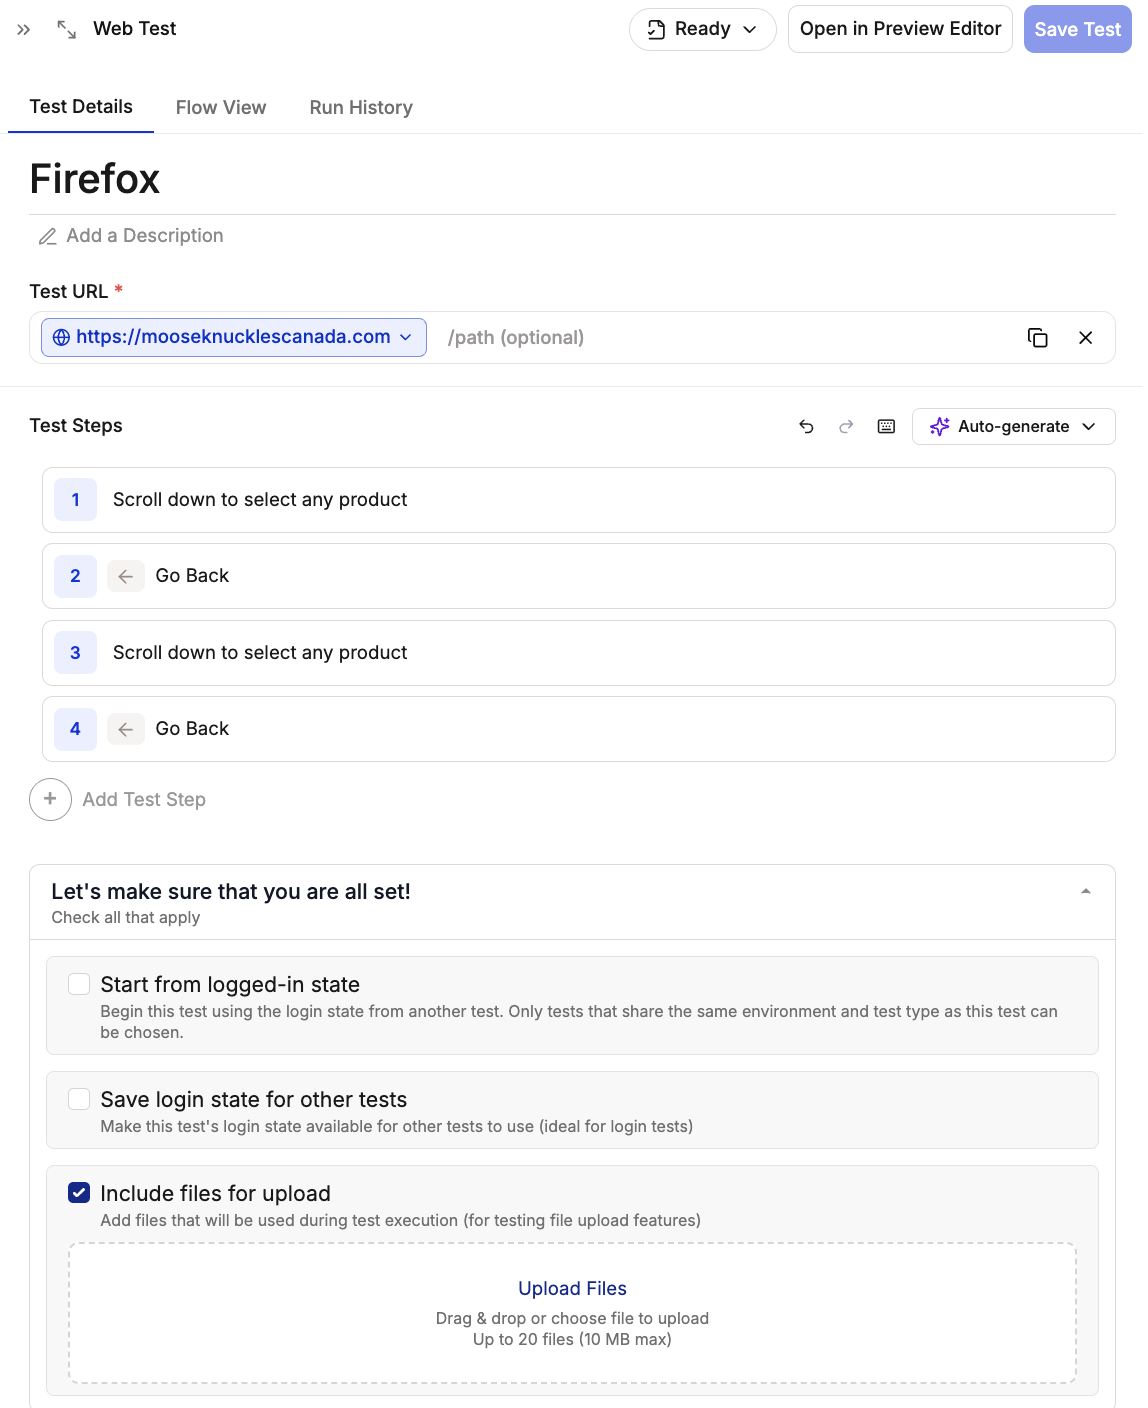1148x1408 pixels.
Task: Collapse the 'Let's make sure' section
Action: tap(1085, 891)
